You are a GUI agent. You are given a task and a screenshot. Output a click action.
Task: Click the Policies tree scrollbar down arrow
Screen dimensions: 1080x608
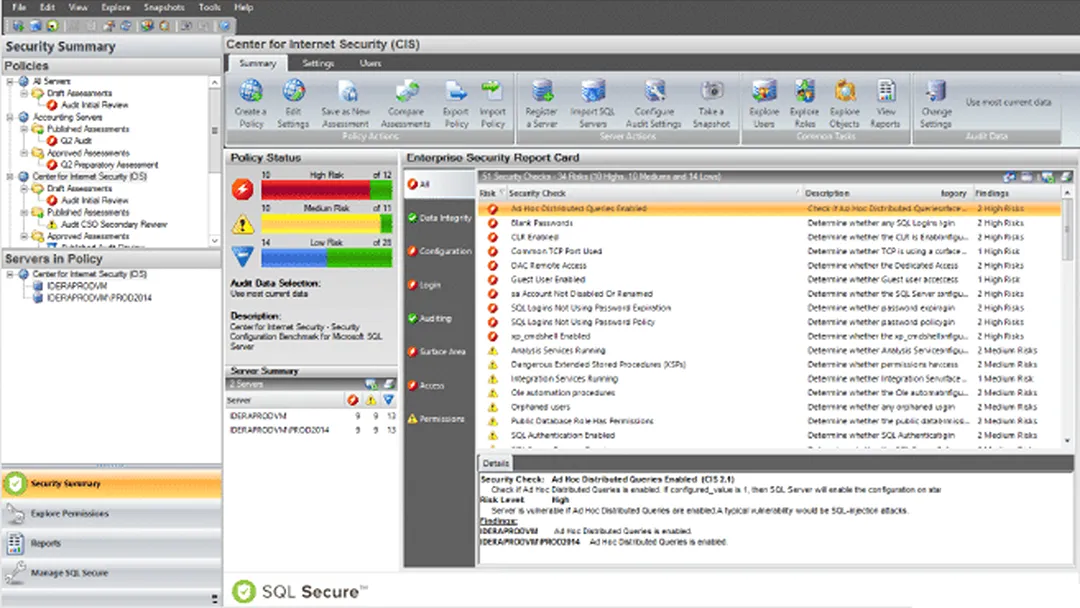(x=214, y=241)
